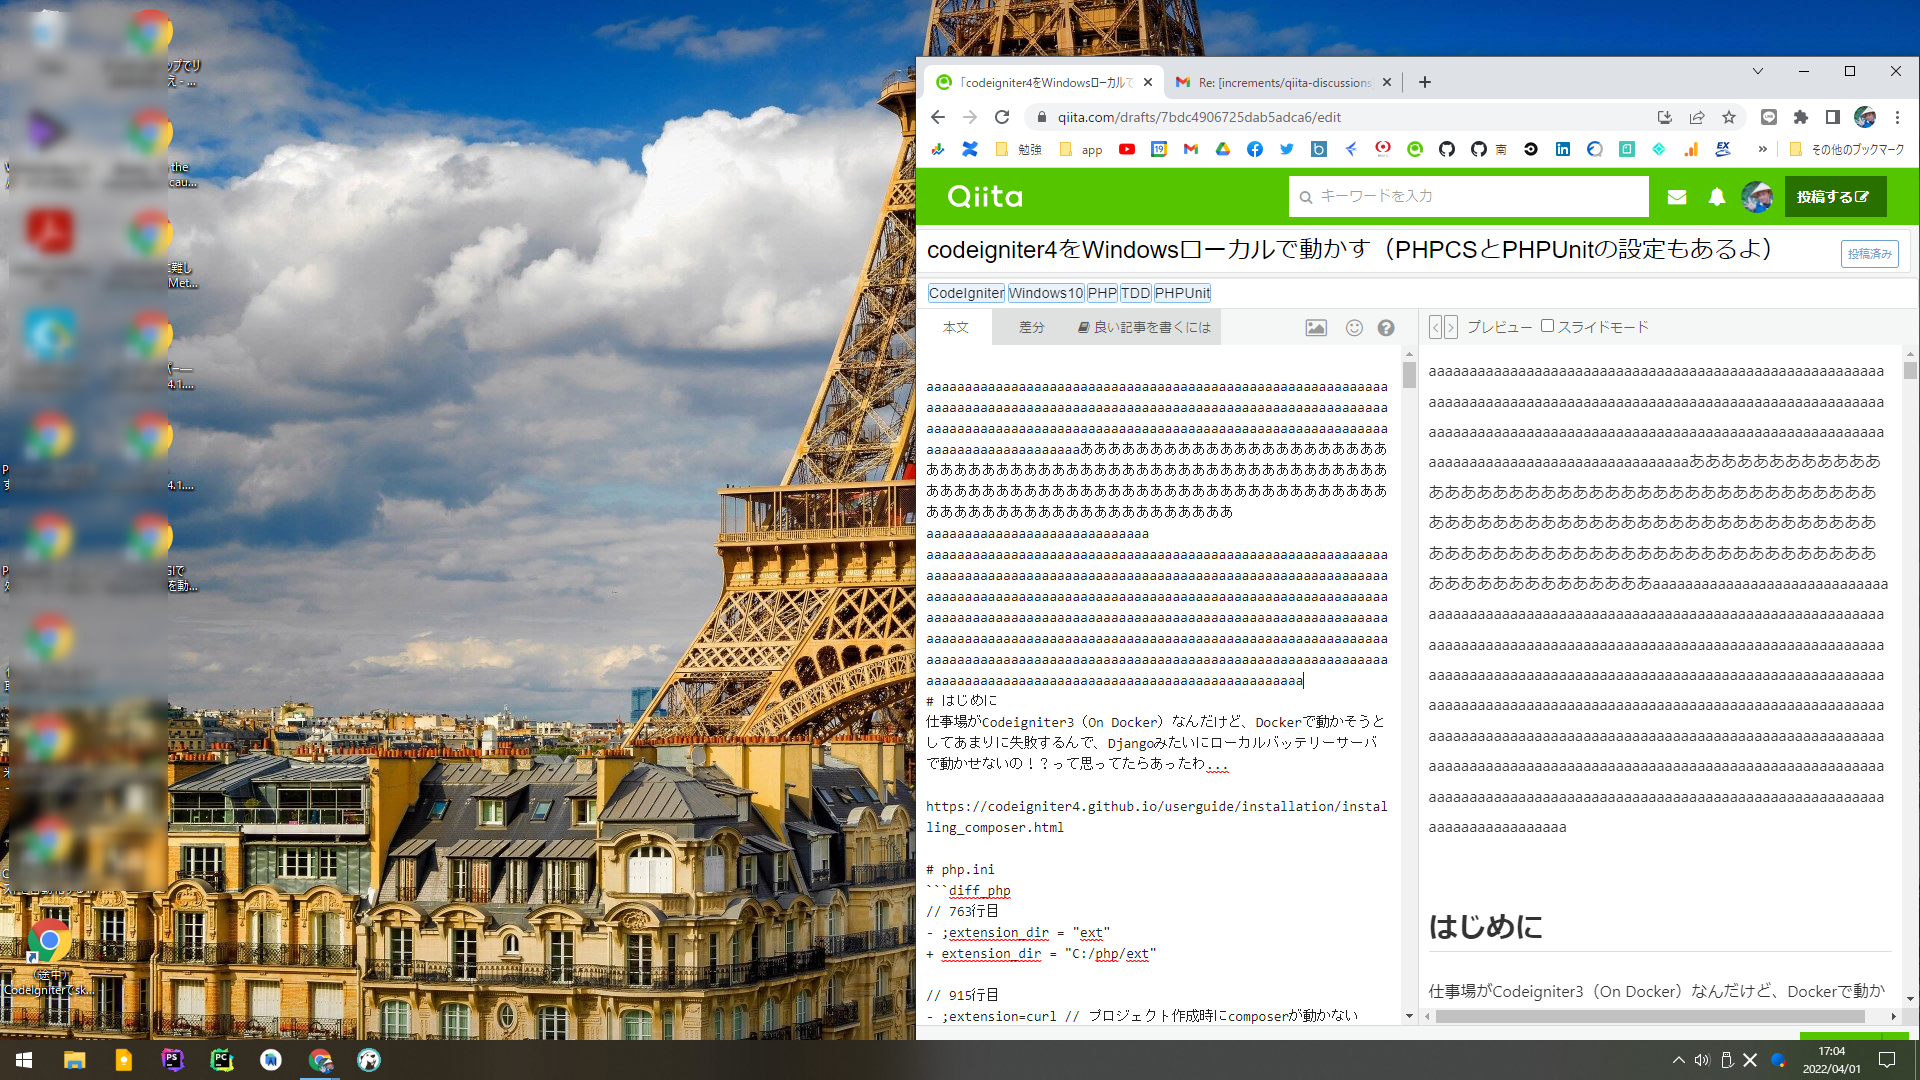
Task: Show hidden system tray icons
Action: [1678, 1060]
